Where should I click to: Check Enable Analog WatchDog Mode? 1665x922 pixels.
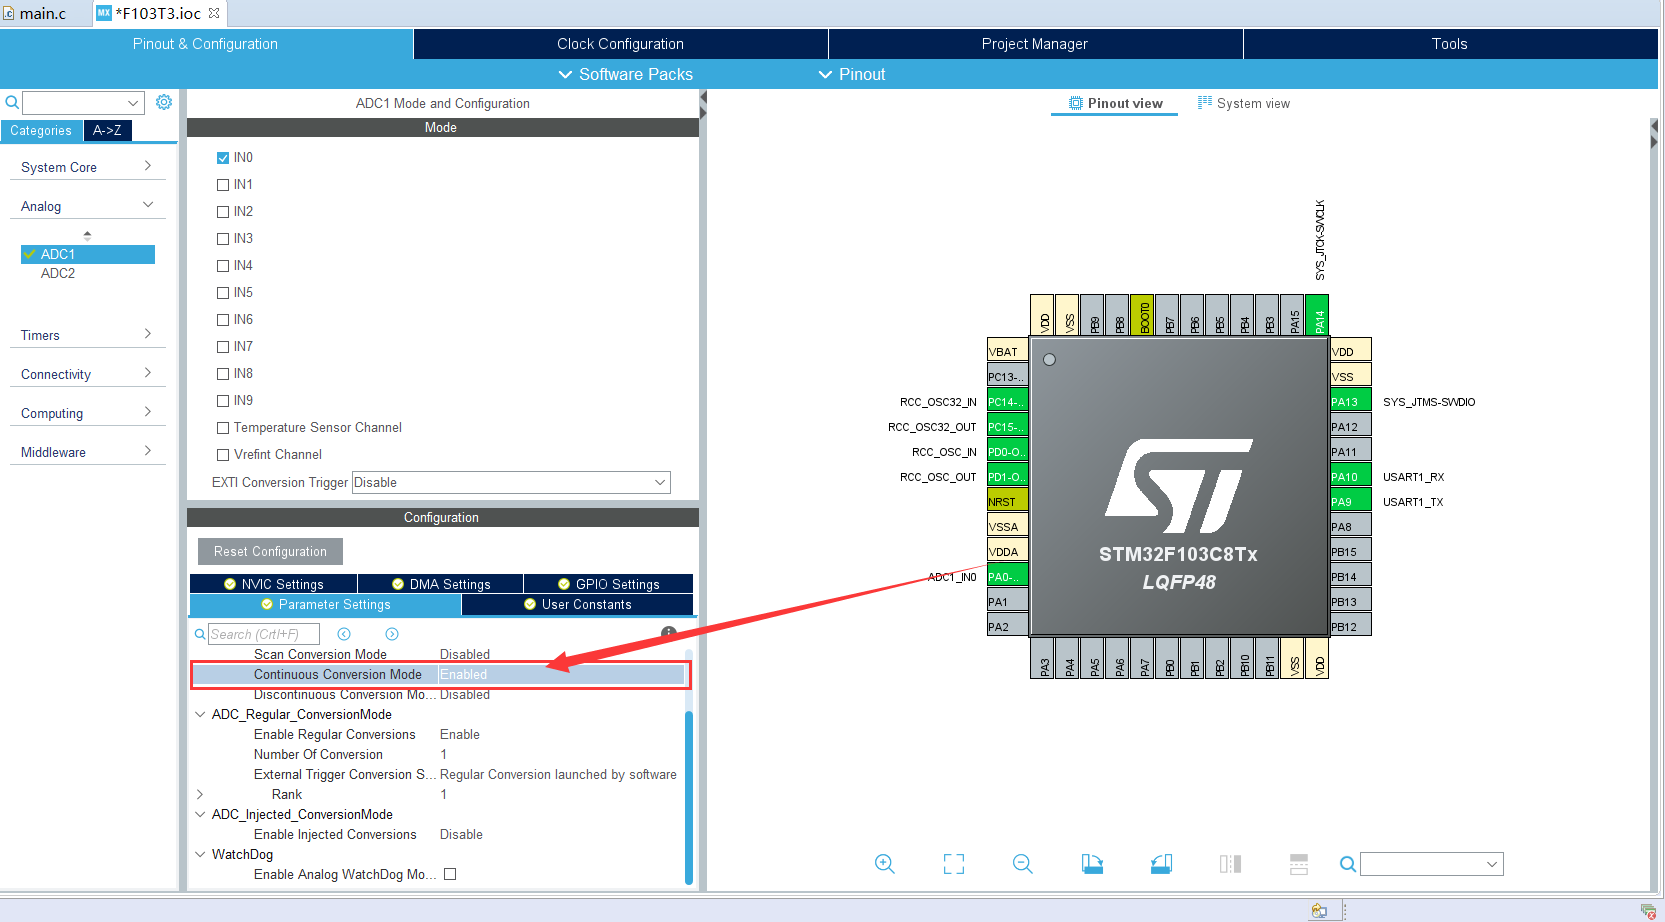tap(449, 873)
